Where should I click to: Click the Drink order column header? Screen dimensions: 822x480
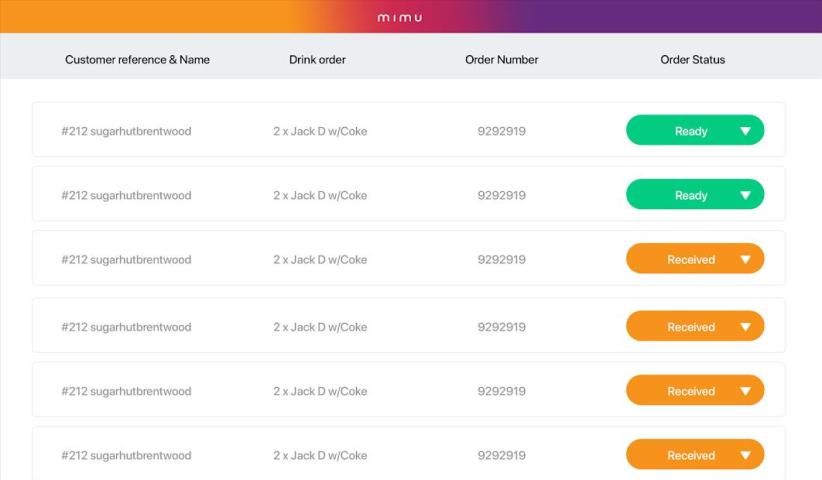coord(317,60)
